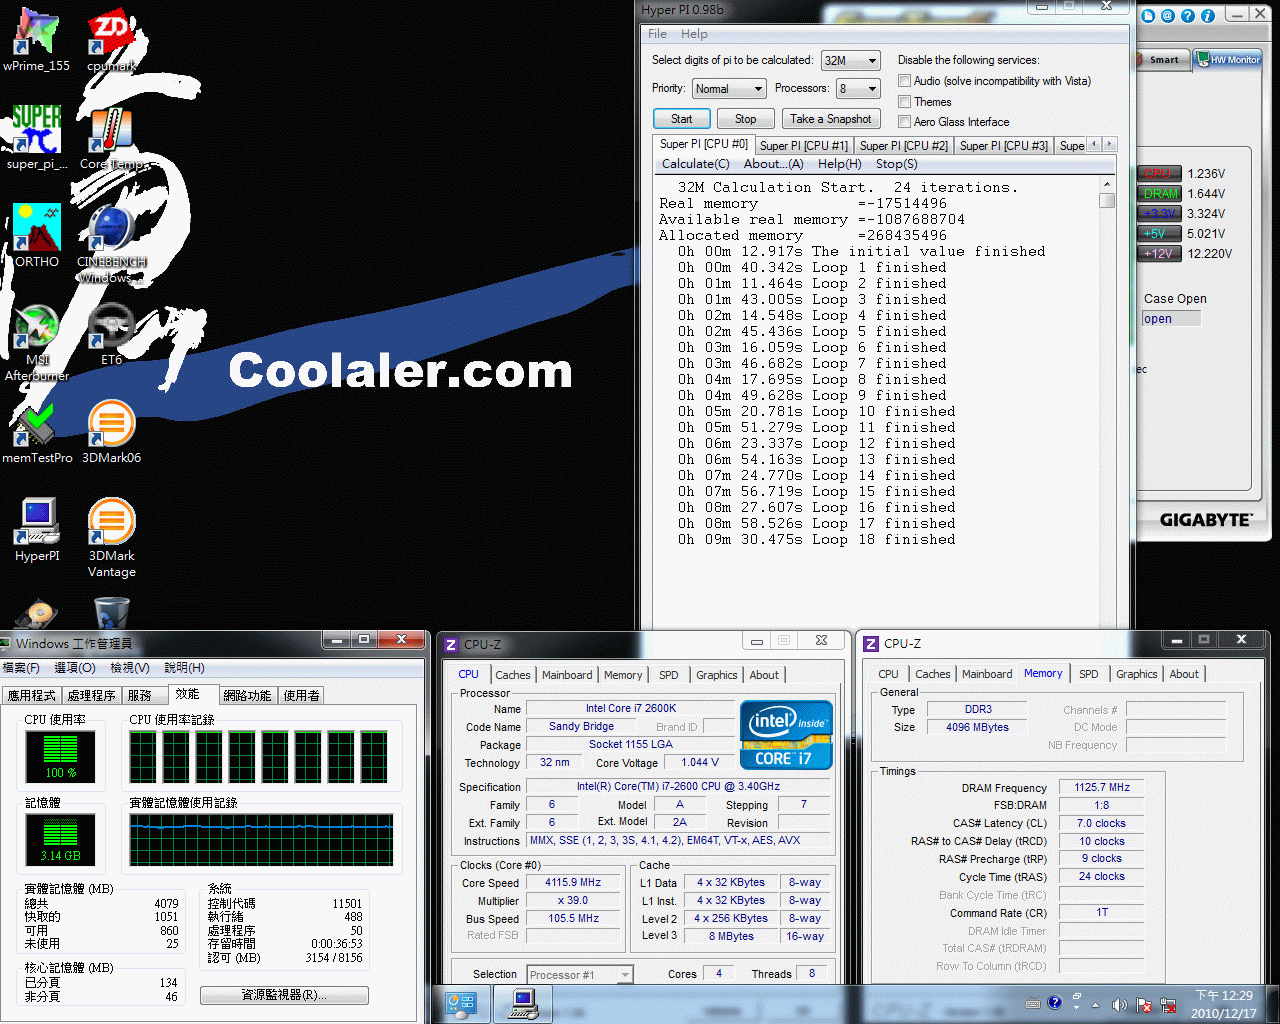The image size is (1280, 1024).
Task: Launch the ET6 desktop shortcut
Action: point(111,334)
